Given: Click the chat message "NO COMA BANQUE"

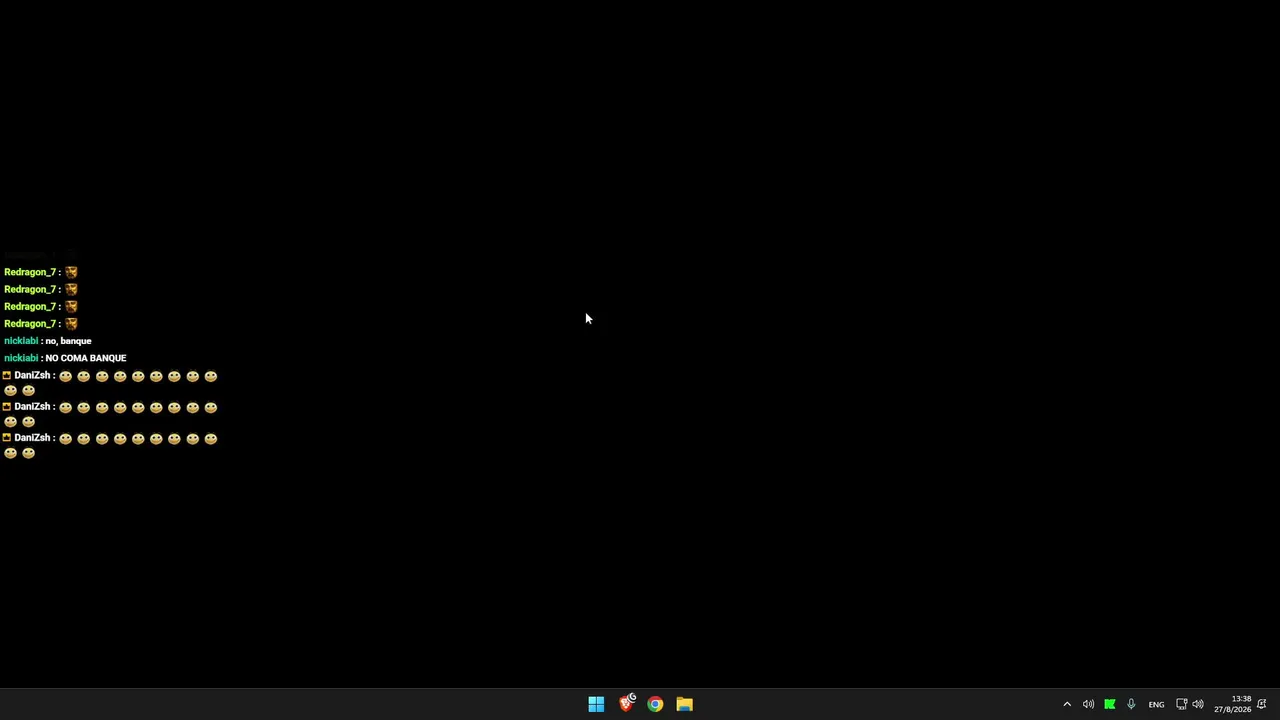Looking at the screenshot, I should click(x=86, y=358).
